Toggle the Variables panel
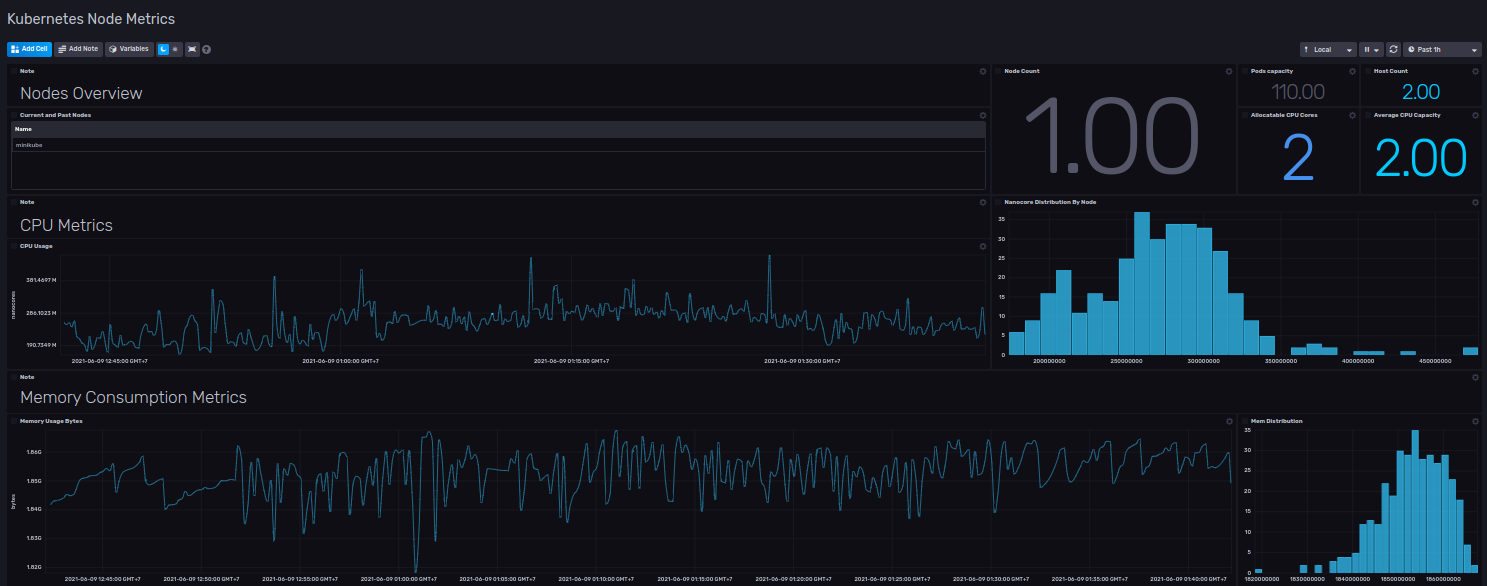This screenshot has height=586, width=1487. point(129,49)
